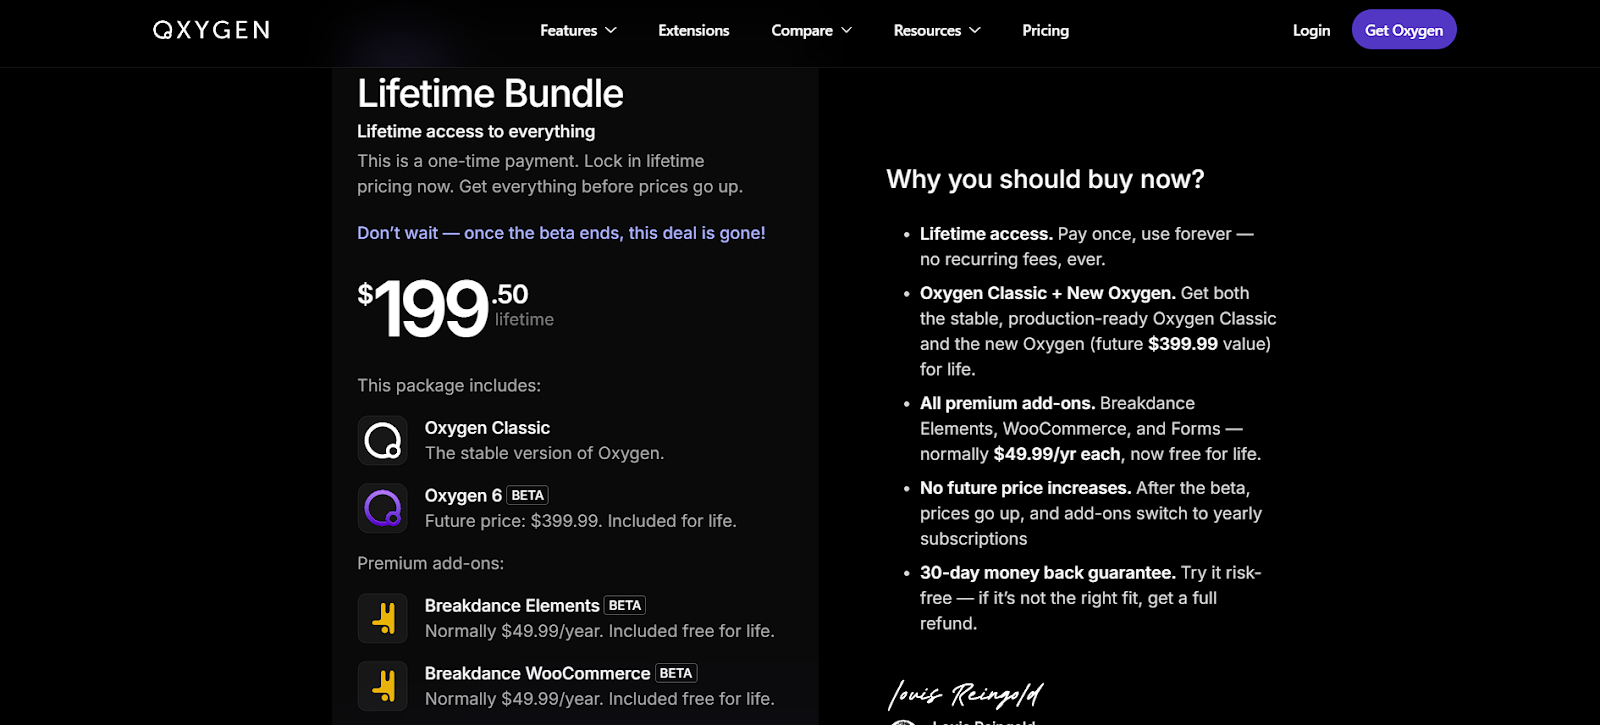
Task: Click the Oxygen Classic product icon
Action: 383,440
